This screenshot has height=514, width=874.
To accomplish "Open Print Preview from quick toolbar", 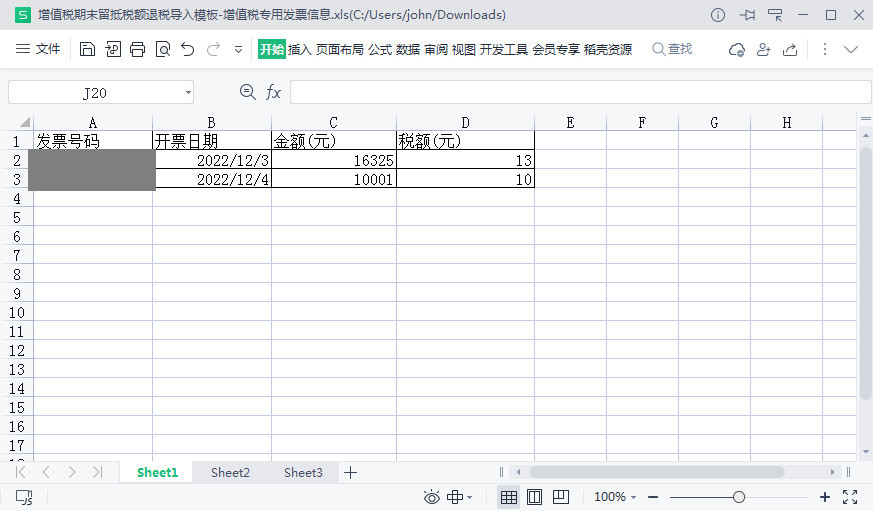I will 163,49.
